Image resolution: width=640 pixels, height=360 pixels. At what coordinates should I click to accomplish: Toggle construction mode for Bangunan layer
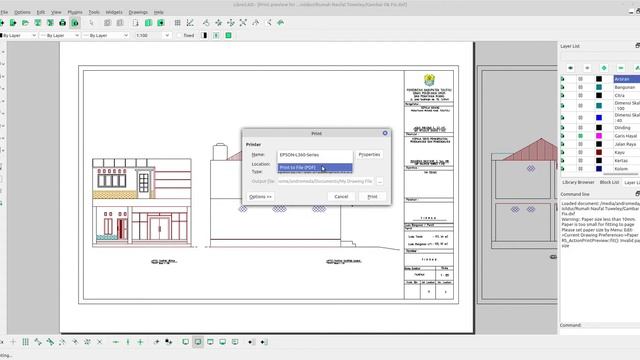(x=580, y=87)
